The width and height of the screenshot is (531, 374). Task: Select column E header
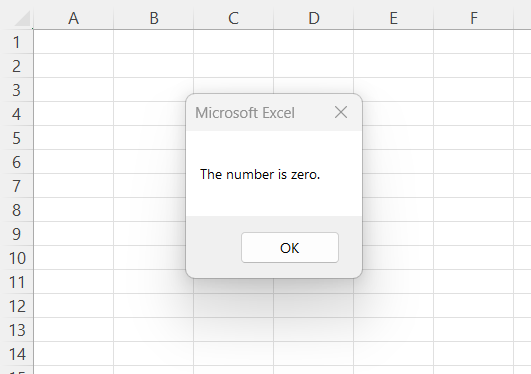point(394,18)
